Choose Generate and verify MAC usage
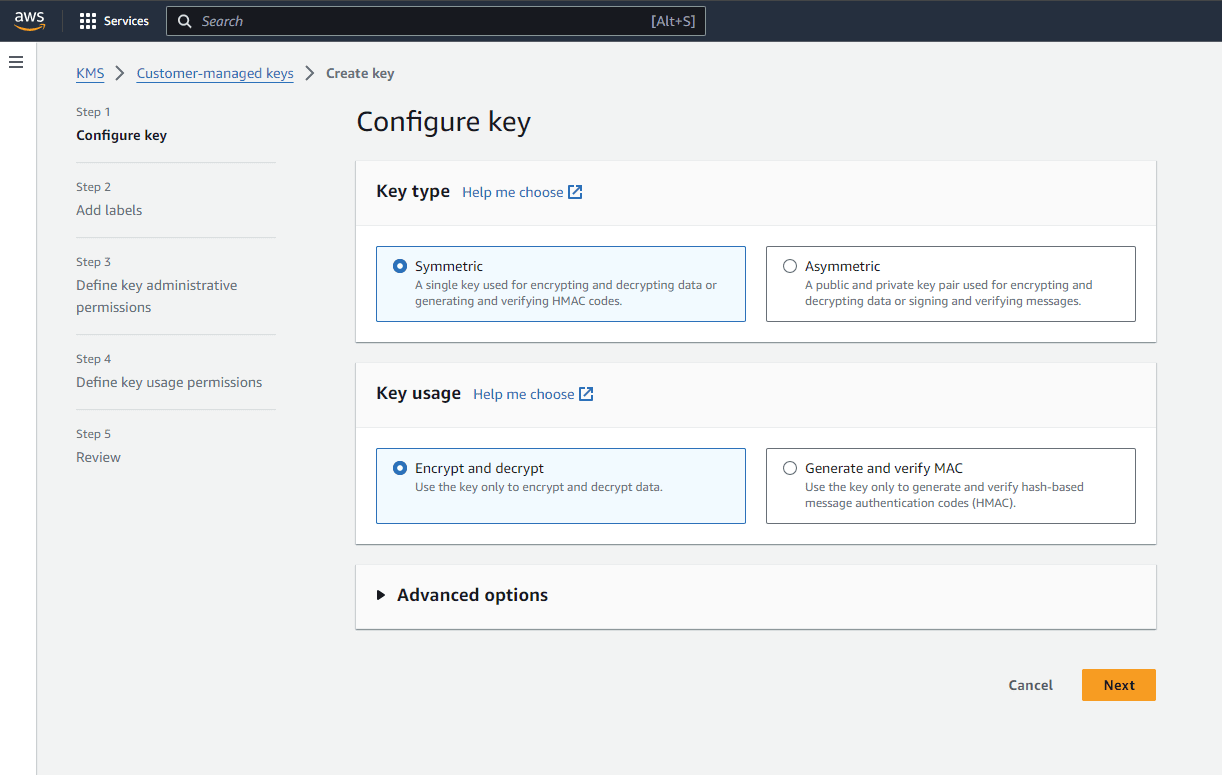This screenshot has height=775, width=1222. (x=790, y=468)
